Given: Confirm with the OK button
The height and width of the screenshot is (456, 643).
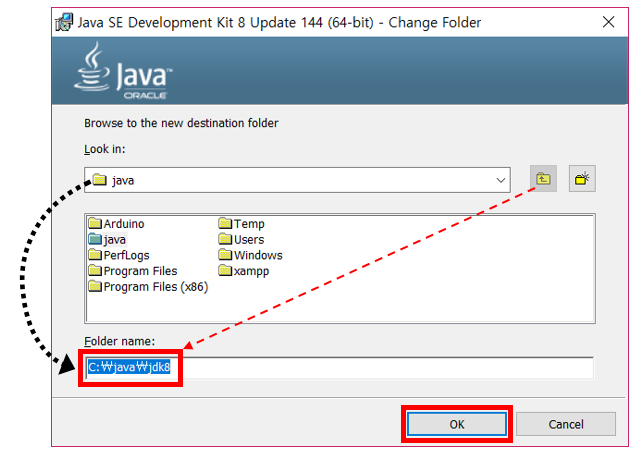Looking at the screenshot, I should point(457,424).
